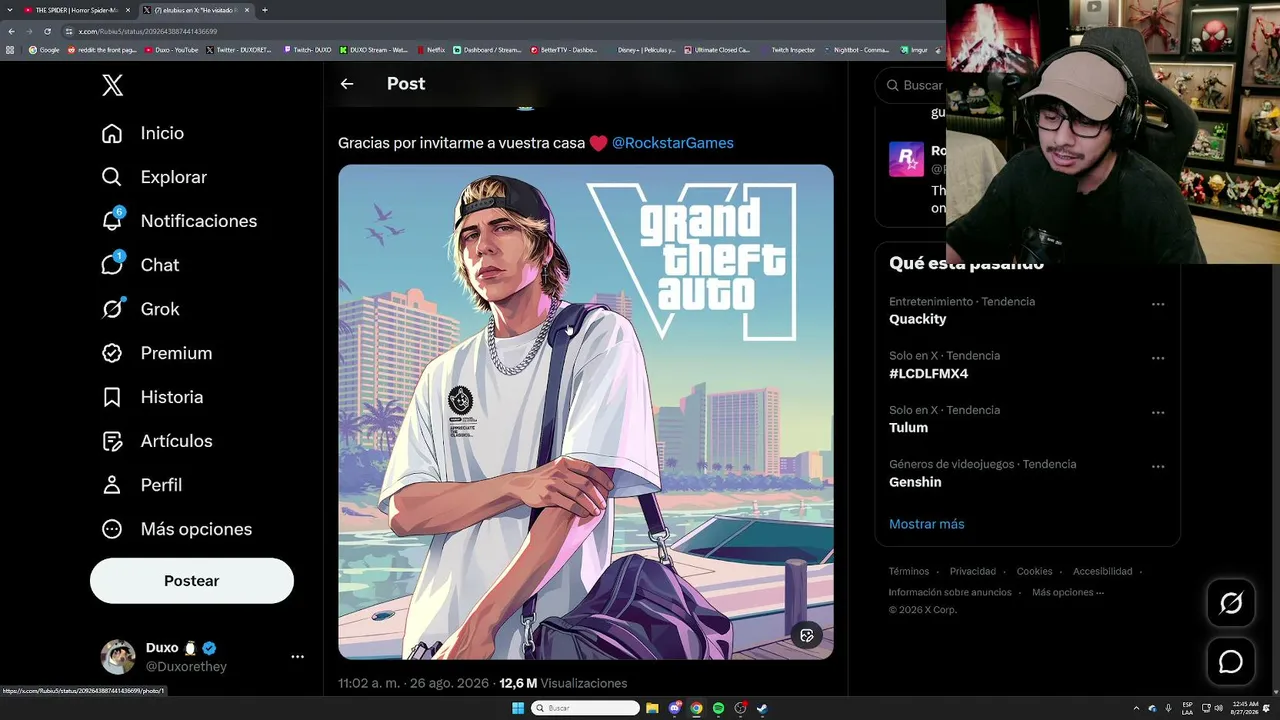Click the image edit icon on photo
Screen dimensions: 1280x720
pyautogui.click(x=807, y=635)
